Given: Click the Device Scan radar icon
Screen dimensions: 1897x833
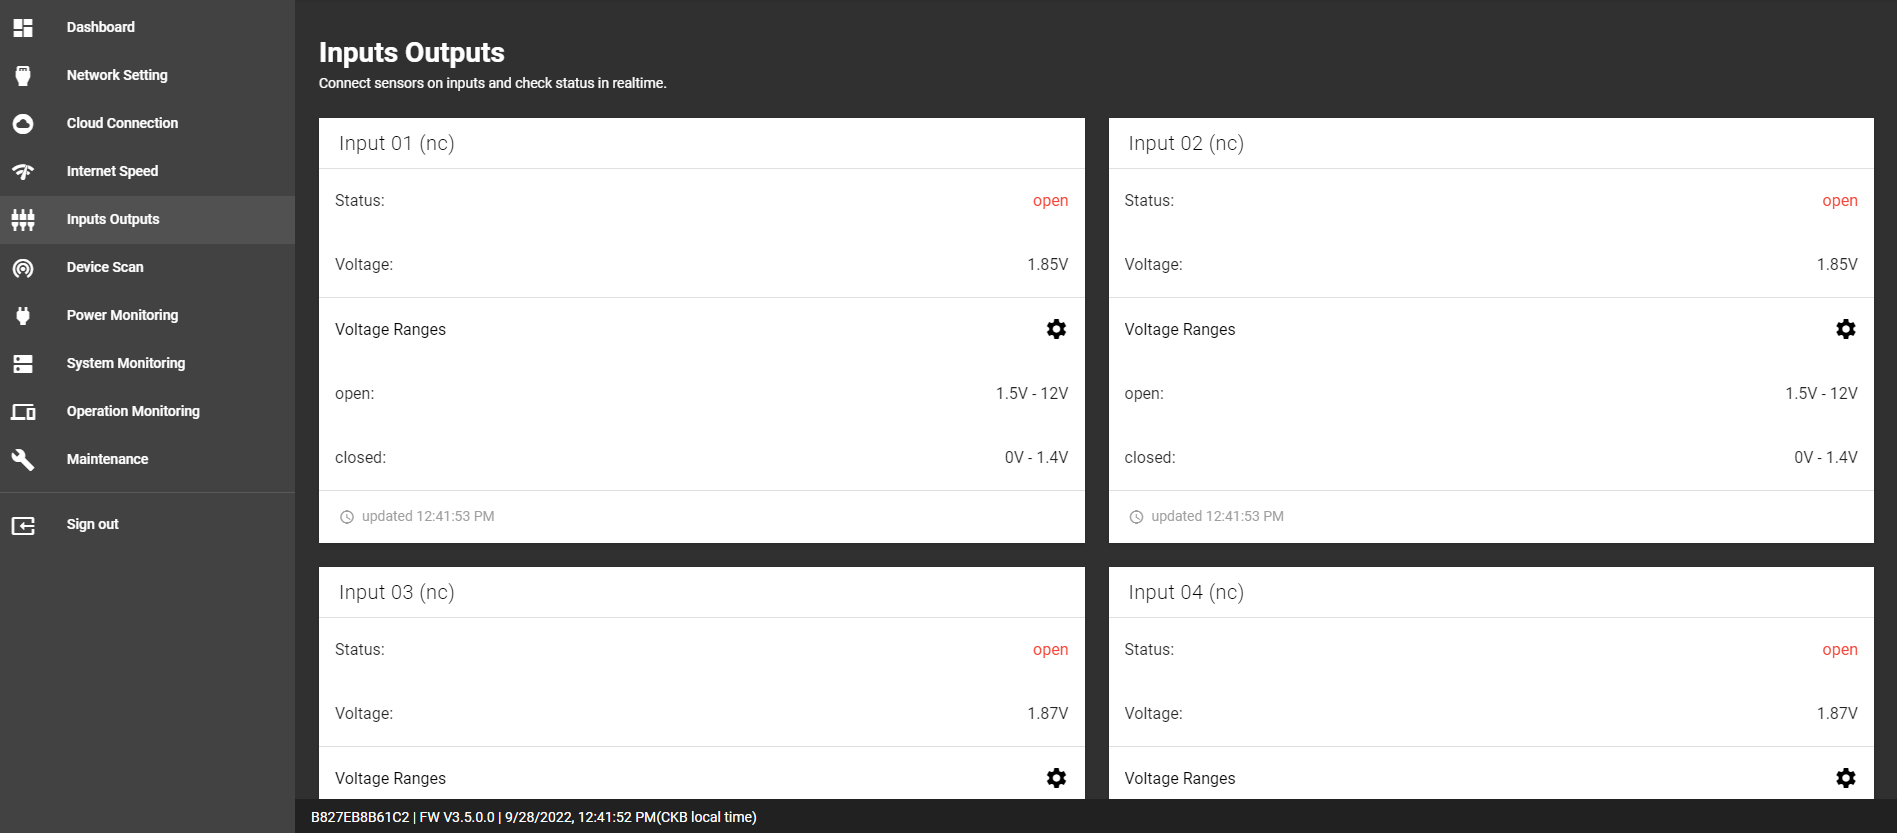Looking at the screenshot, I should pos(23,268).
